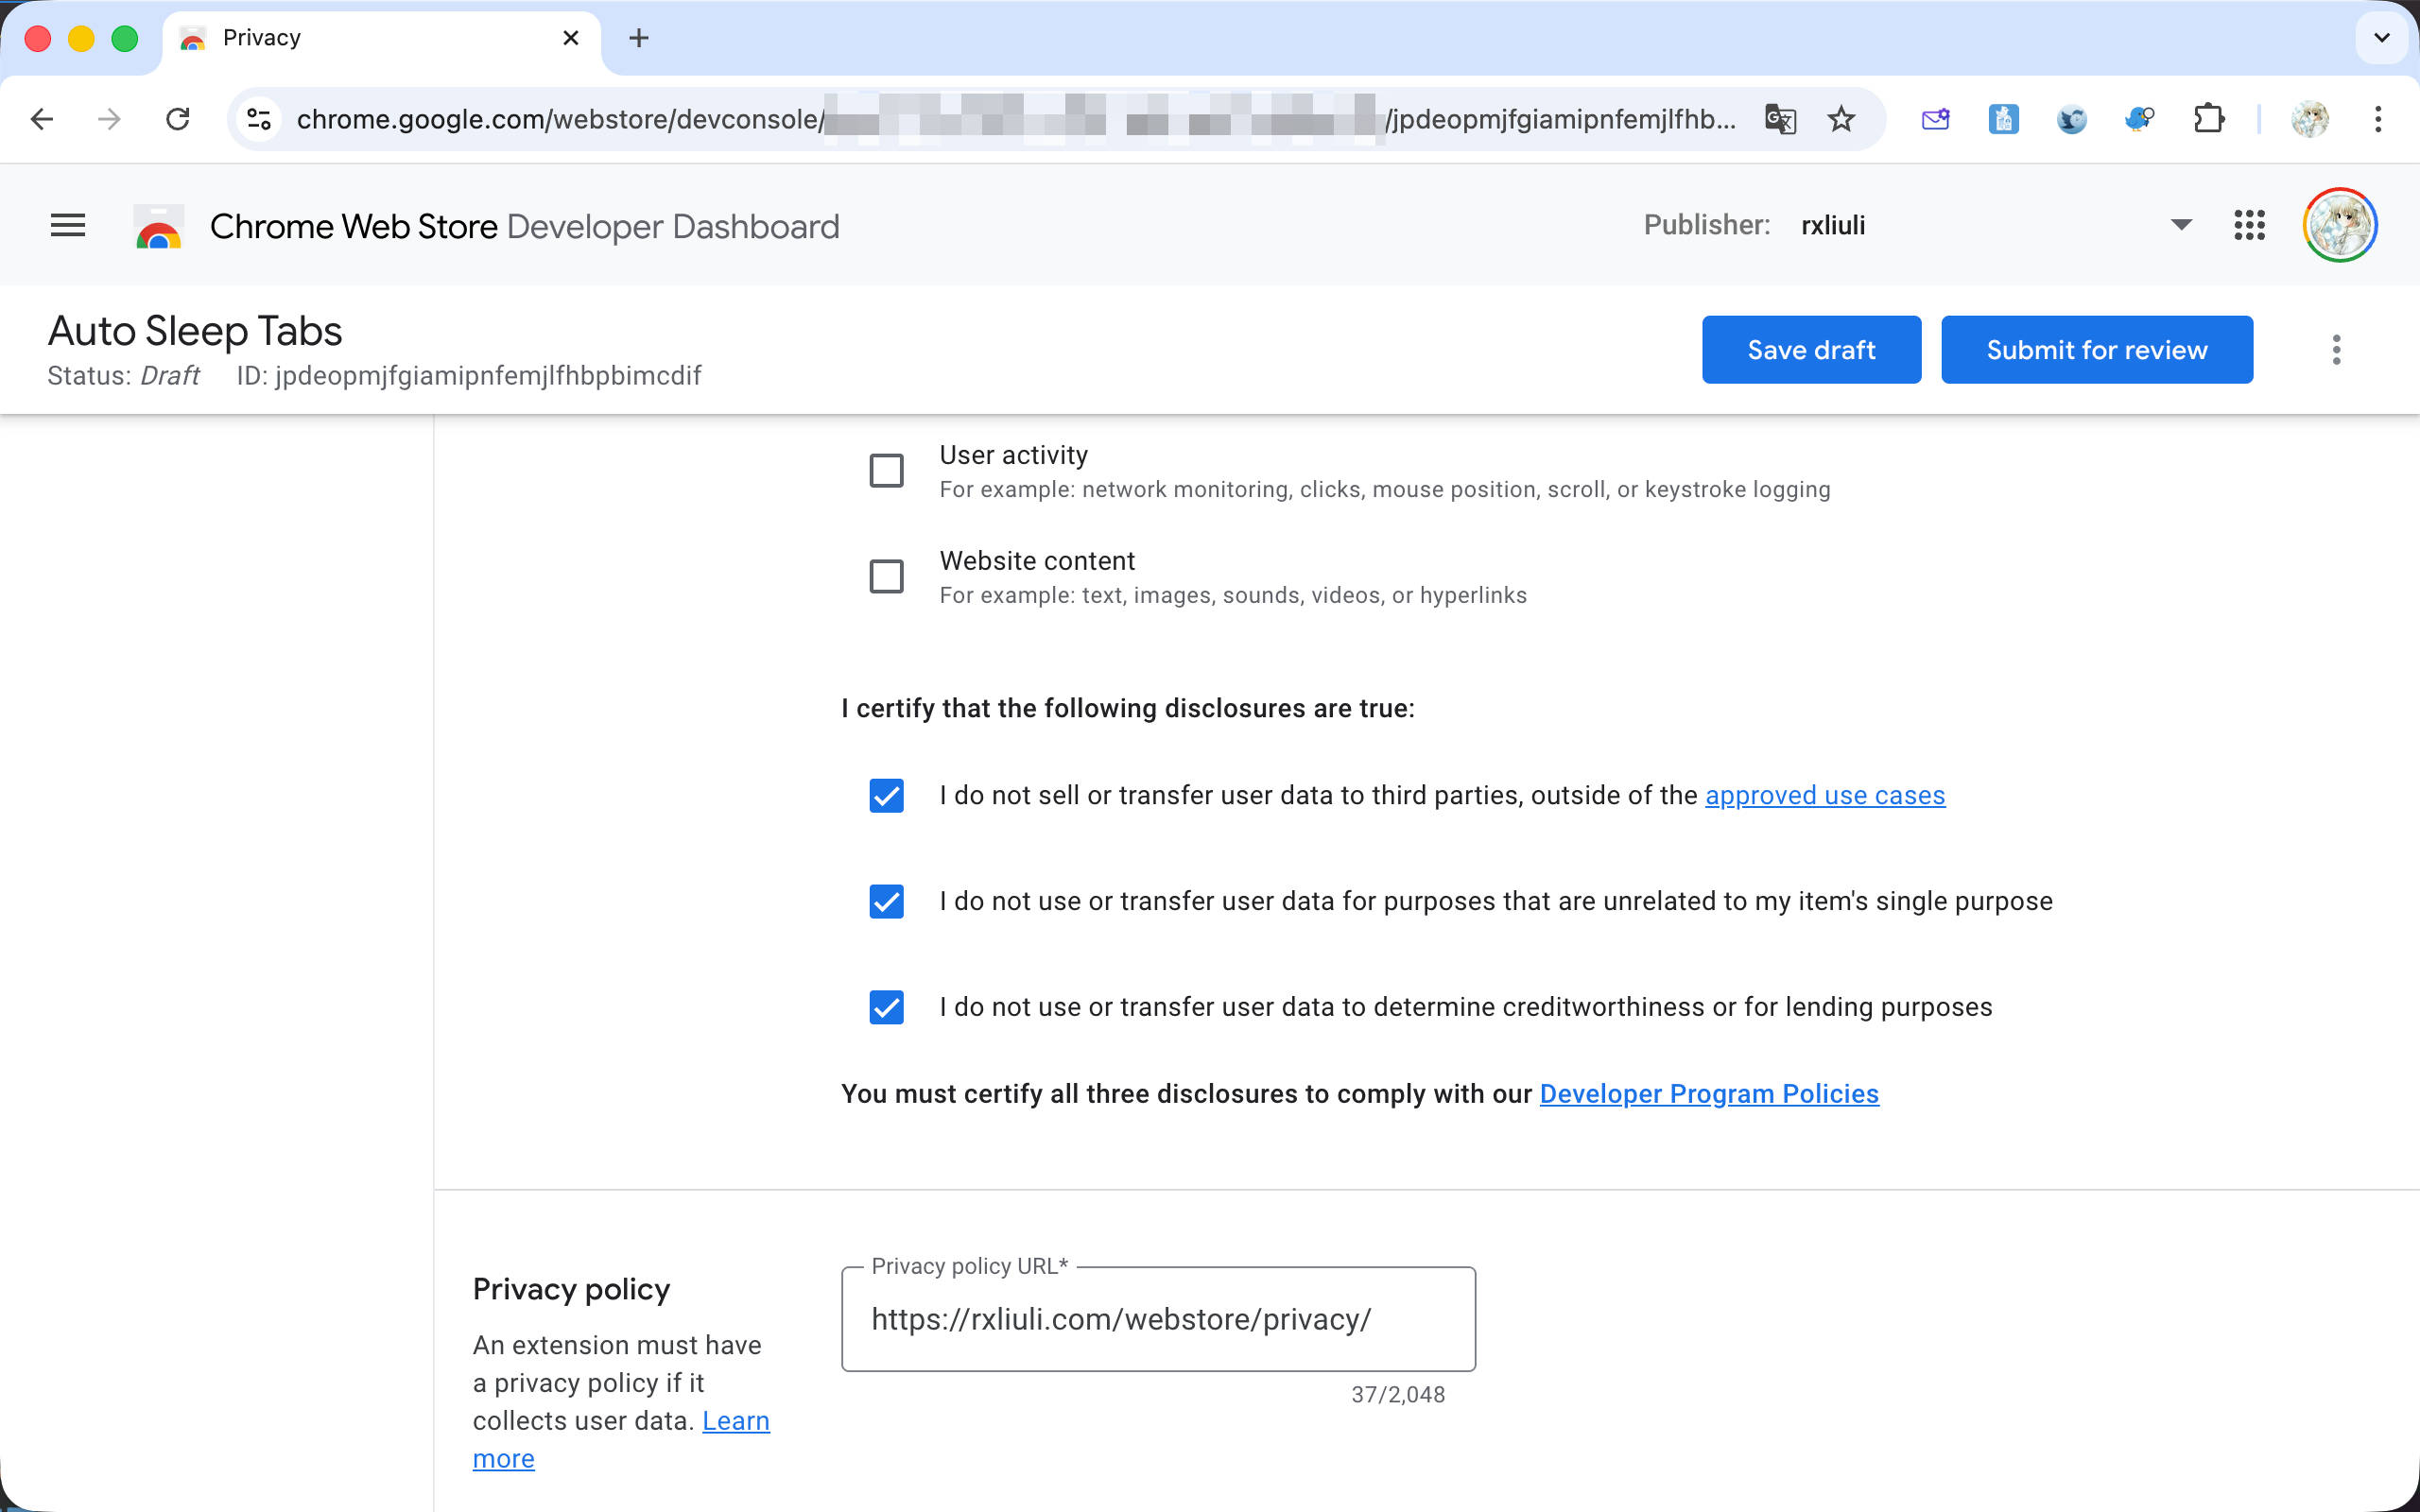The height and width of the screenshot is (1512, 2420).
Task: Uncheck the sell or transfer data disclosure
Action: click(x=886, y=796)
